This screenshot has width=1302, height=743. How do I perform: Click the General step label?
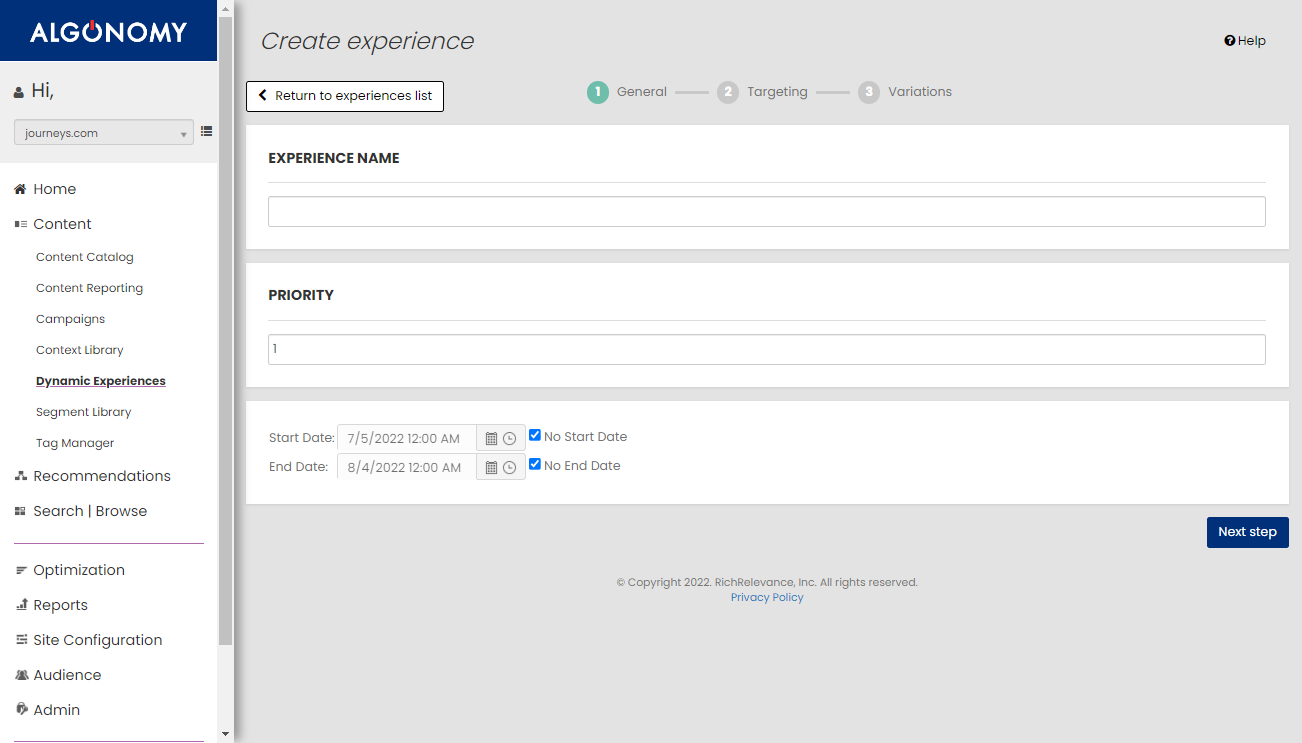click(x=642, y=92)
